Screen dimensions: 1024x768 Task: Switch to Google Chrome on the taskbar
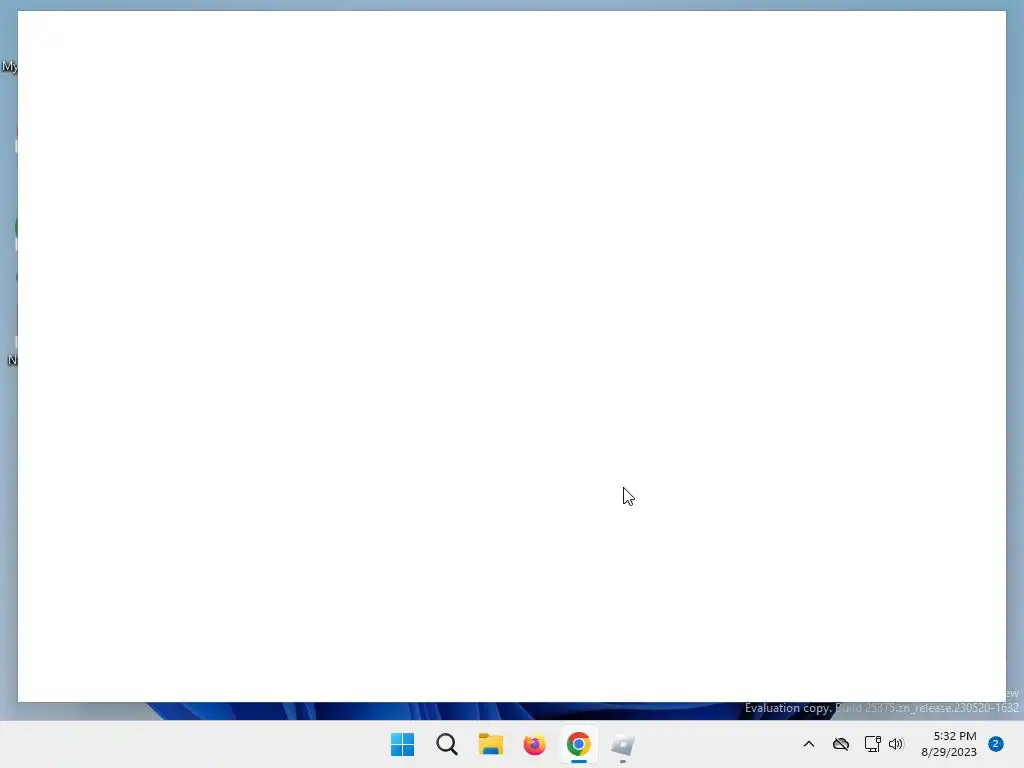(x=579, y=744)
